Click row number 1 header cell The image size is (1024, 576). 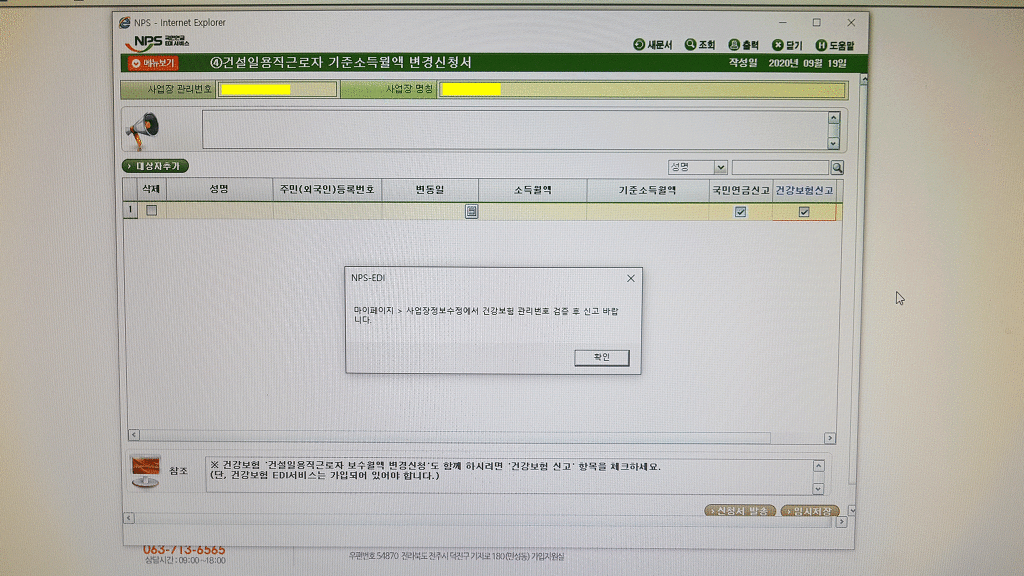pyautogui.click(x=130, y=210)
